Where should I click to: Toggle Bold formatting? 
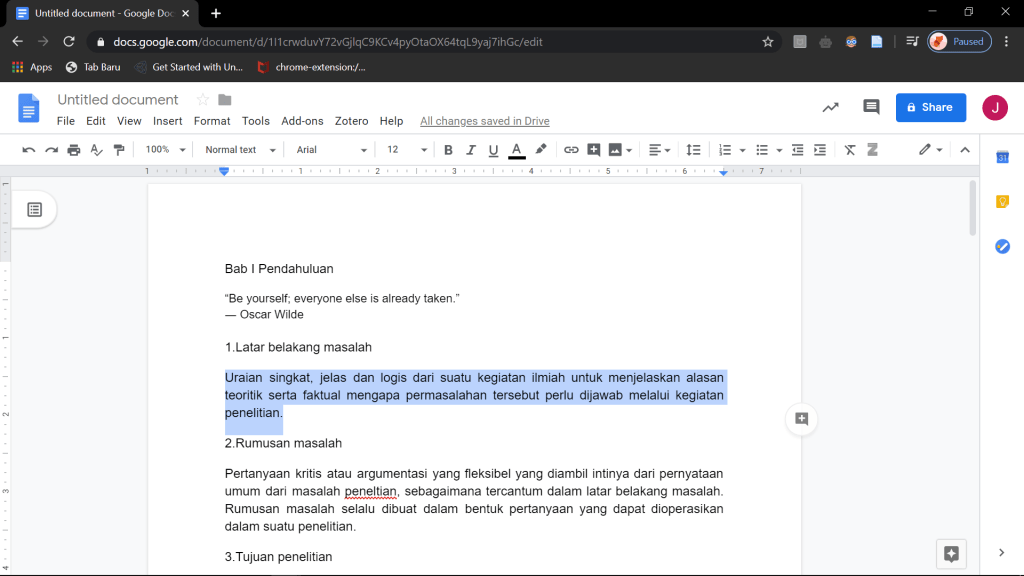tap(448, 150)
